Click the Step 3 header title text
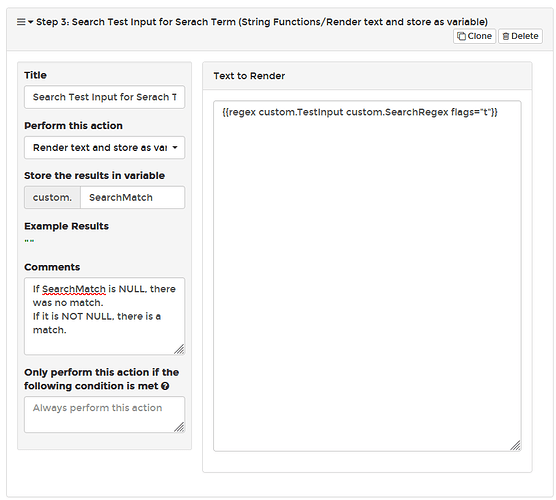This screenshot has height=500, width=556. coord(262,22)
